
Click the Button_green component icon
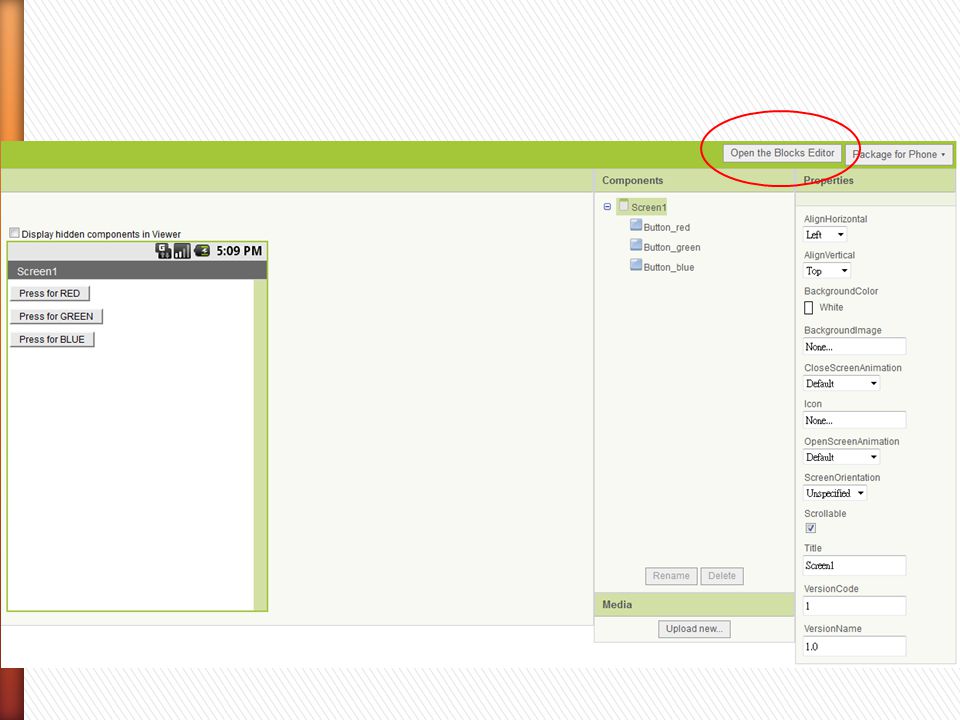point(636,246)
